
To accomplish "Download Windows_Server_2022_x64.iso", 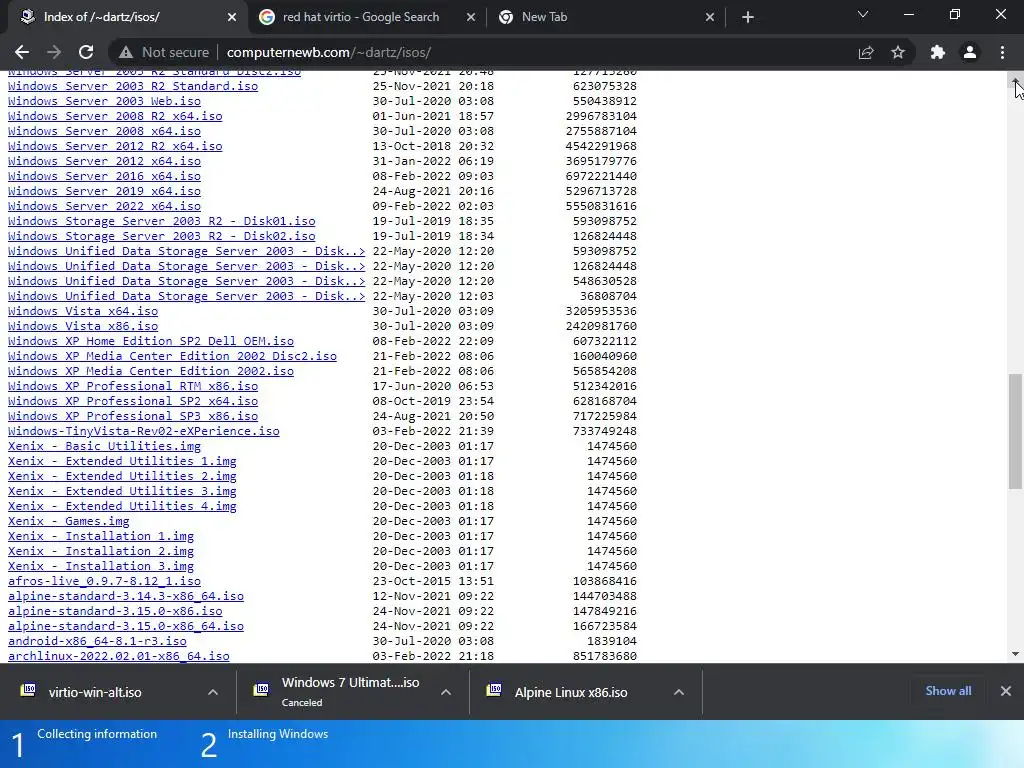I will (104, 206).
